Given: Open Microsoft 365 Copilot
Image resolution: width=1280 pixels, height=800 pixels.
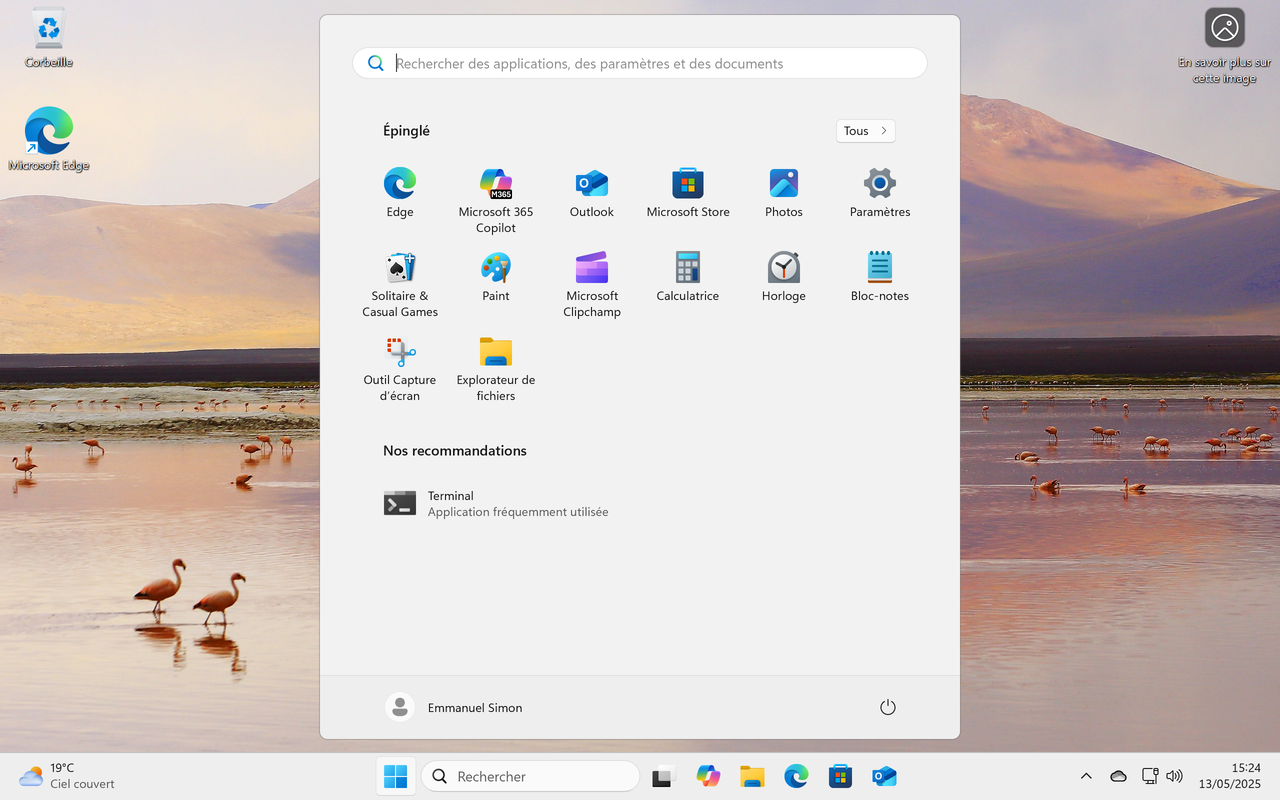Looking at the screenshot, I should click(495, 186).
